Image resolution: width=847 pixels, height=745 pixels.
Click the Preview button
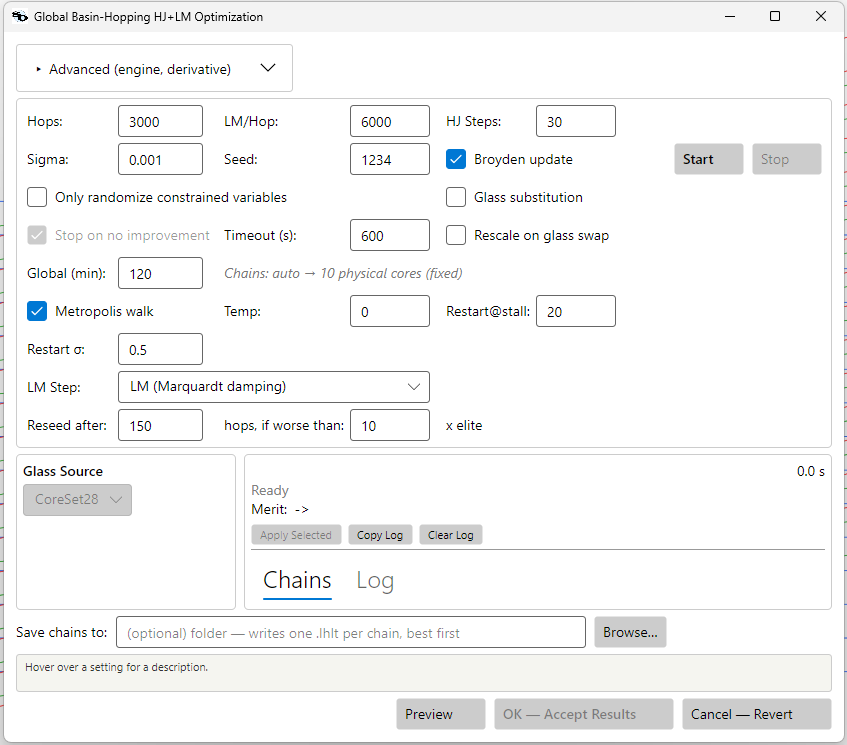pos(440,714)
